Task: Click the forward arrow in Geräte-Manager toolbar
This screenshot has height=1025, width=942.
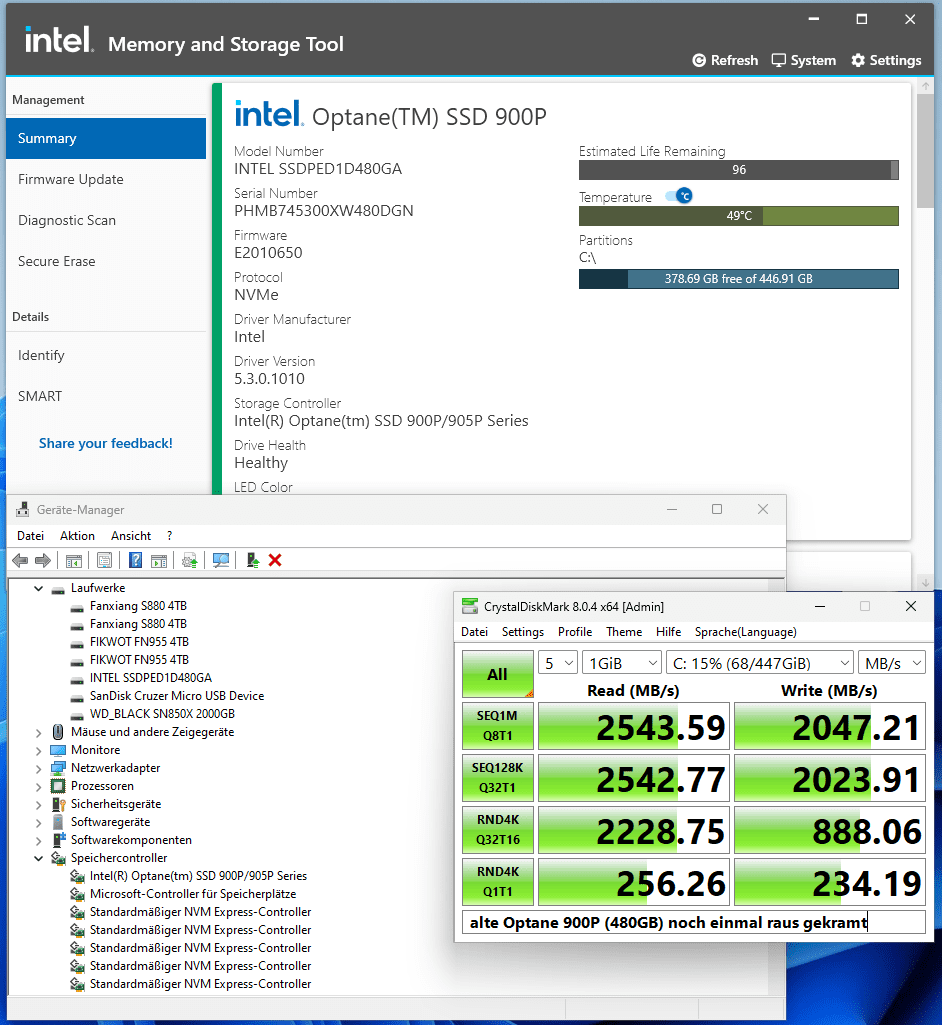Action: pyautogui.click(x=43, y=560)
